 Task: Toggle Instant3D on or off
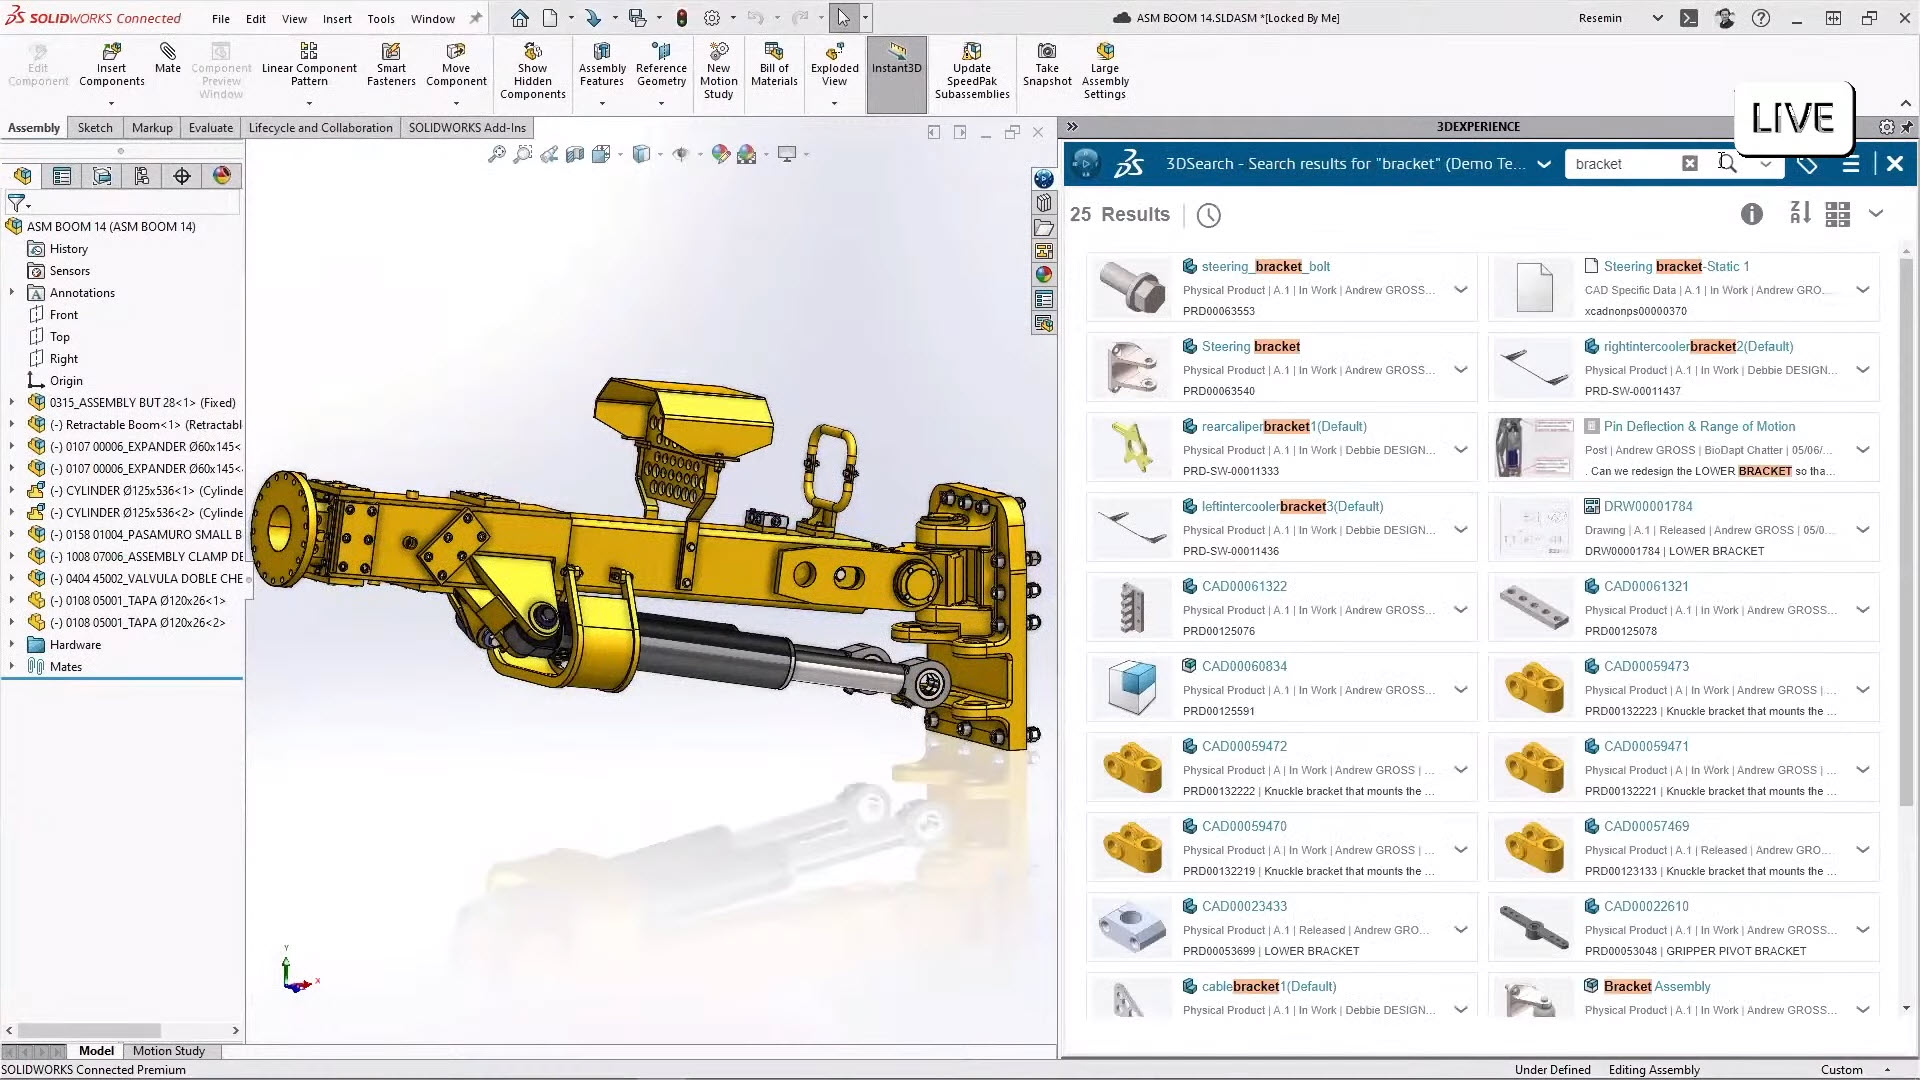896,65
